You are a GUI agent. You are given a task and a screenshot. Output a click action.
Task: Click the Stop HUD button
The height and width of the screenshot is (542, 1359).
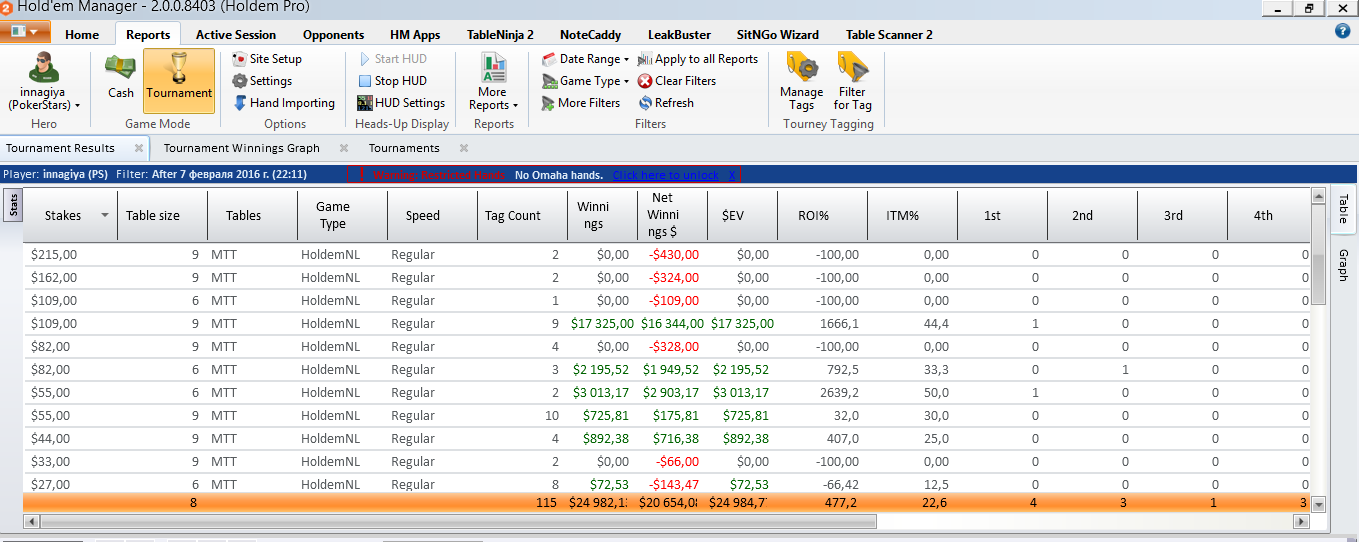(393, 81)
